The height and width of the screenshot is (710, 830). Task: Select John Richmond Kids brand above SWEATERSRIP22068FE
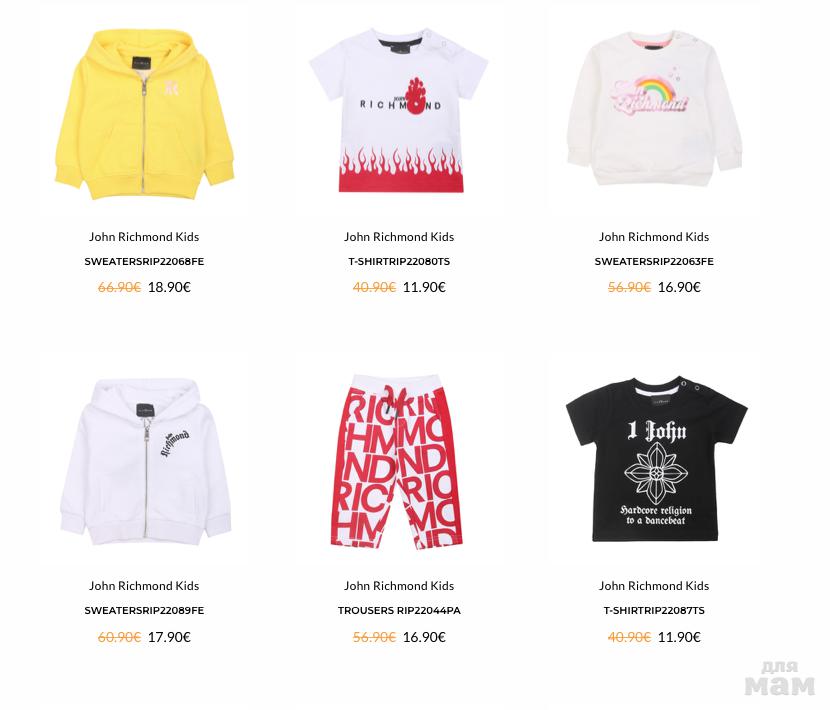144,237
